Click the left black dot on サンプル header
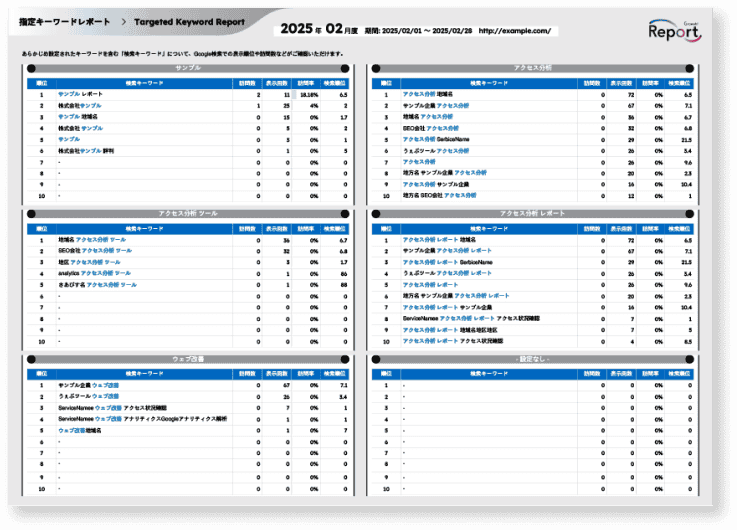The height and width of the screenshot is (530, 737). pyautogui.click(x=27, y=68)
